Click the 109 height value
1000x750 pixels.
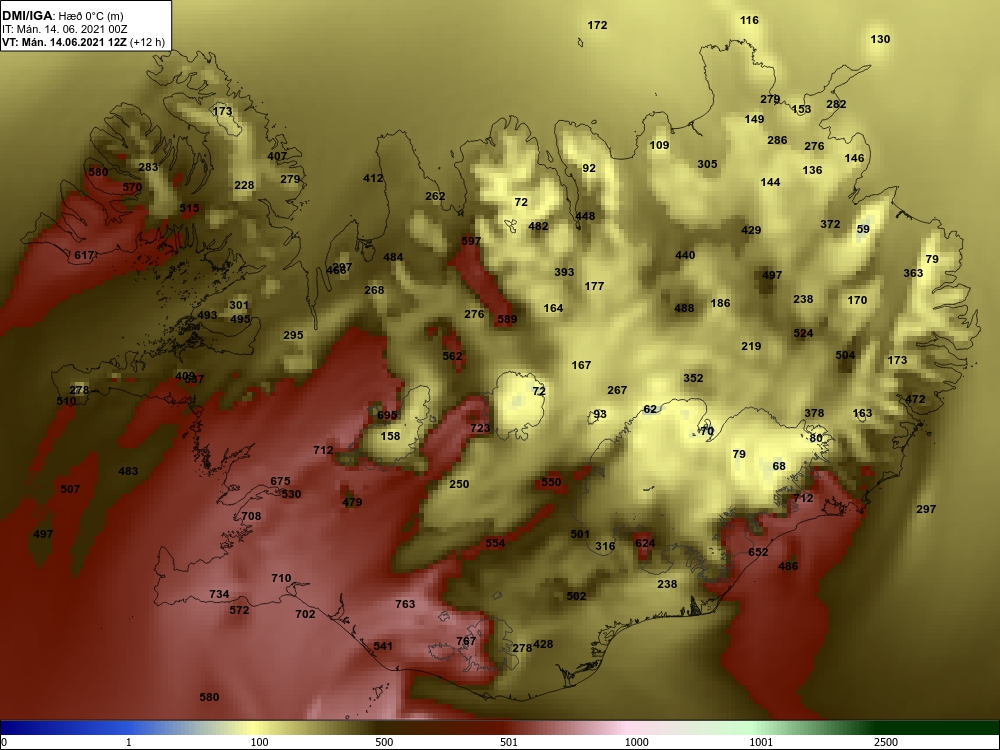click(x=659, y=145)
